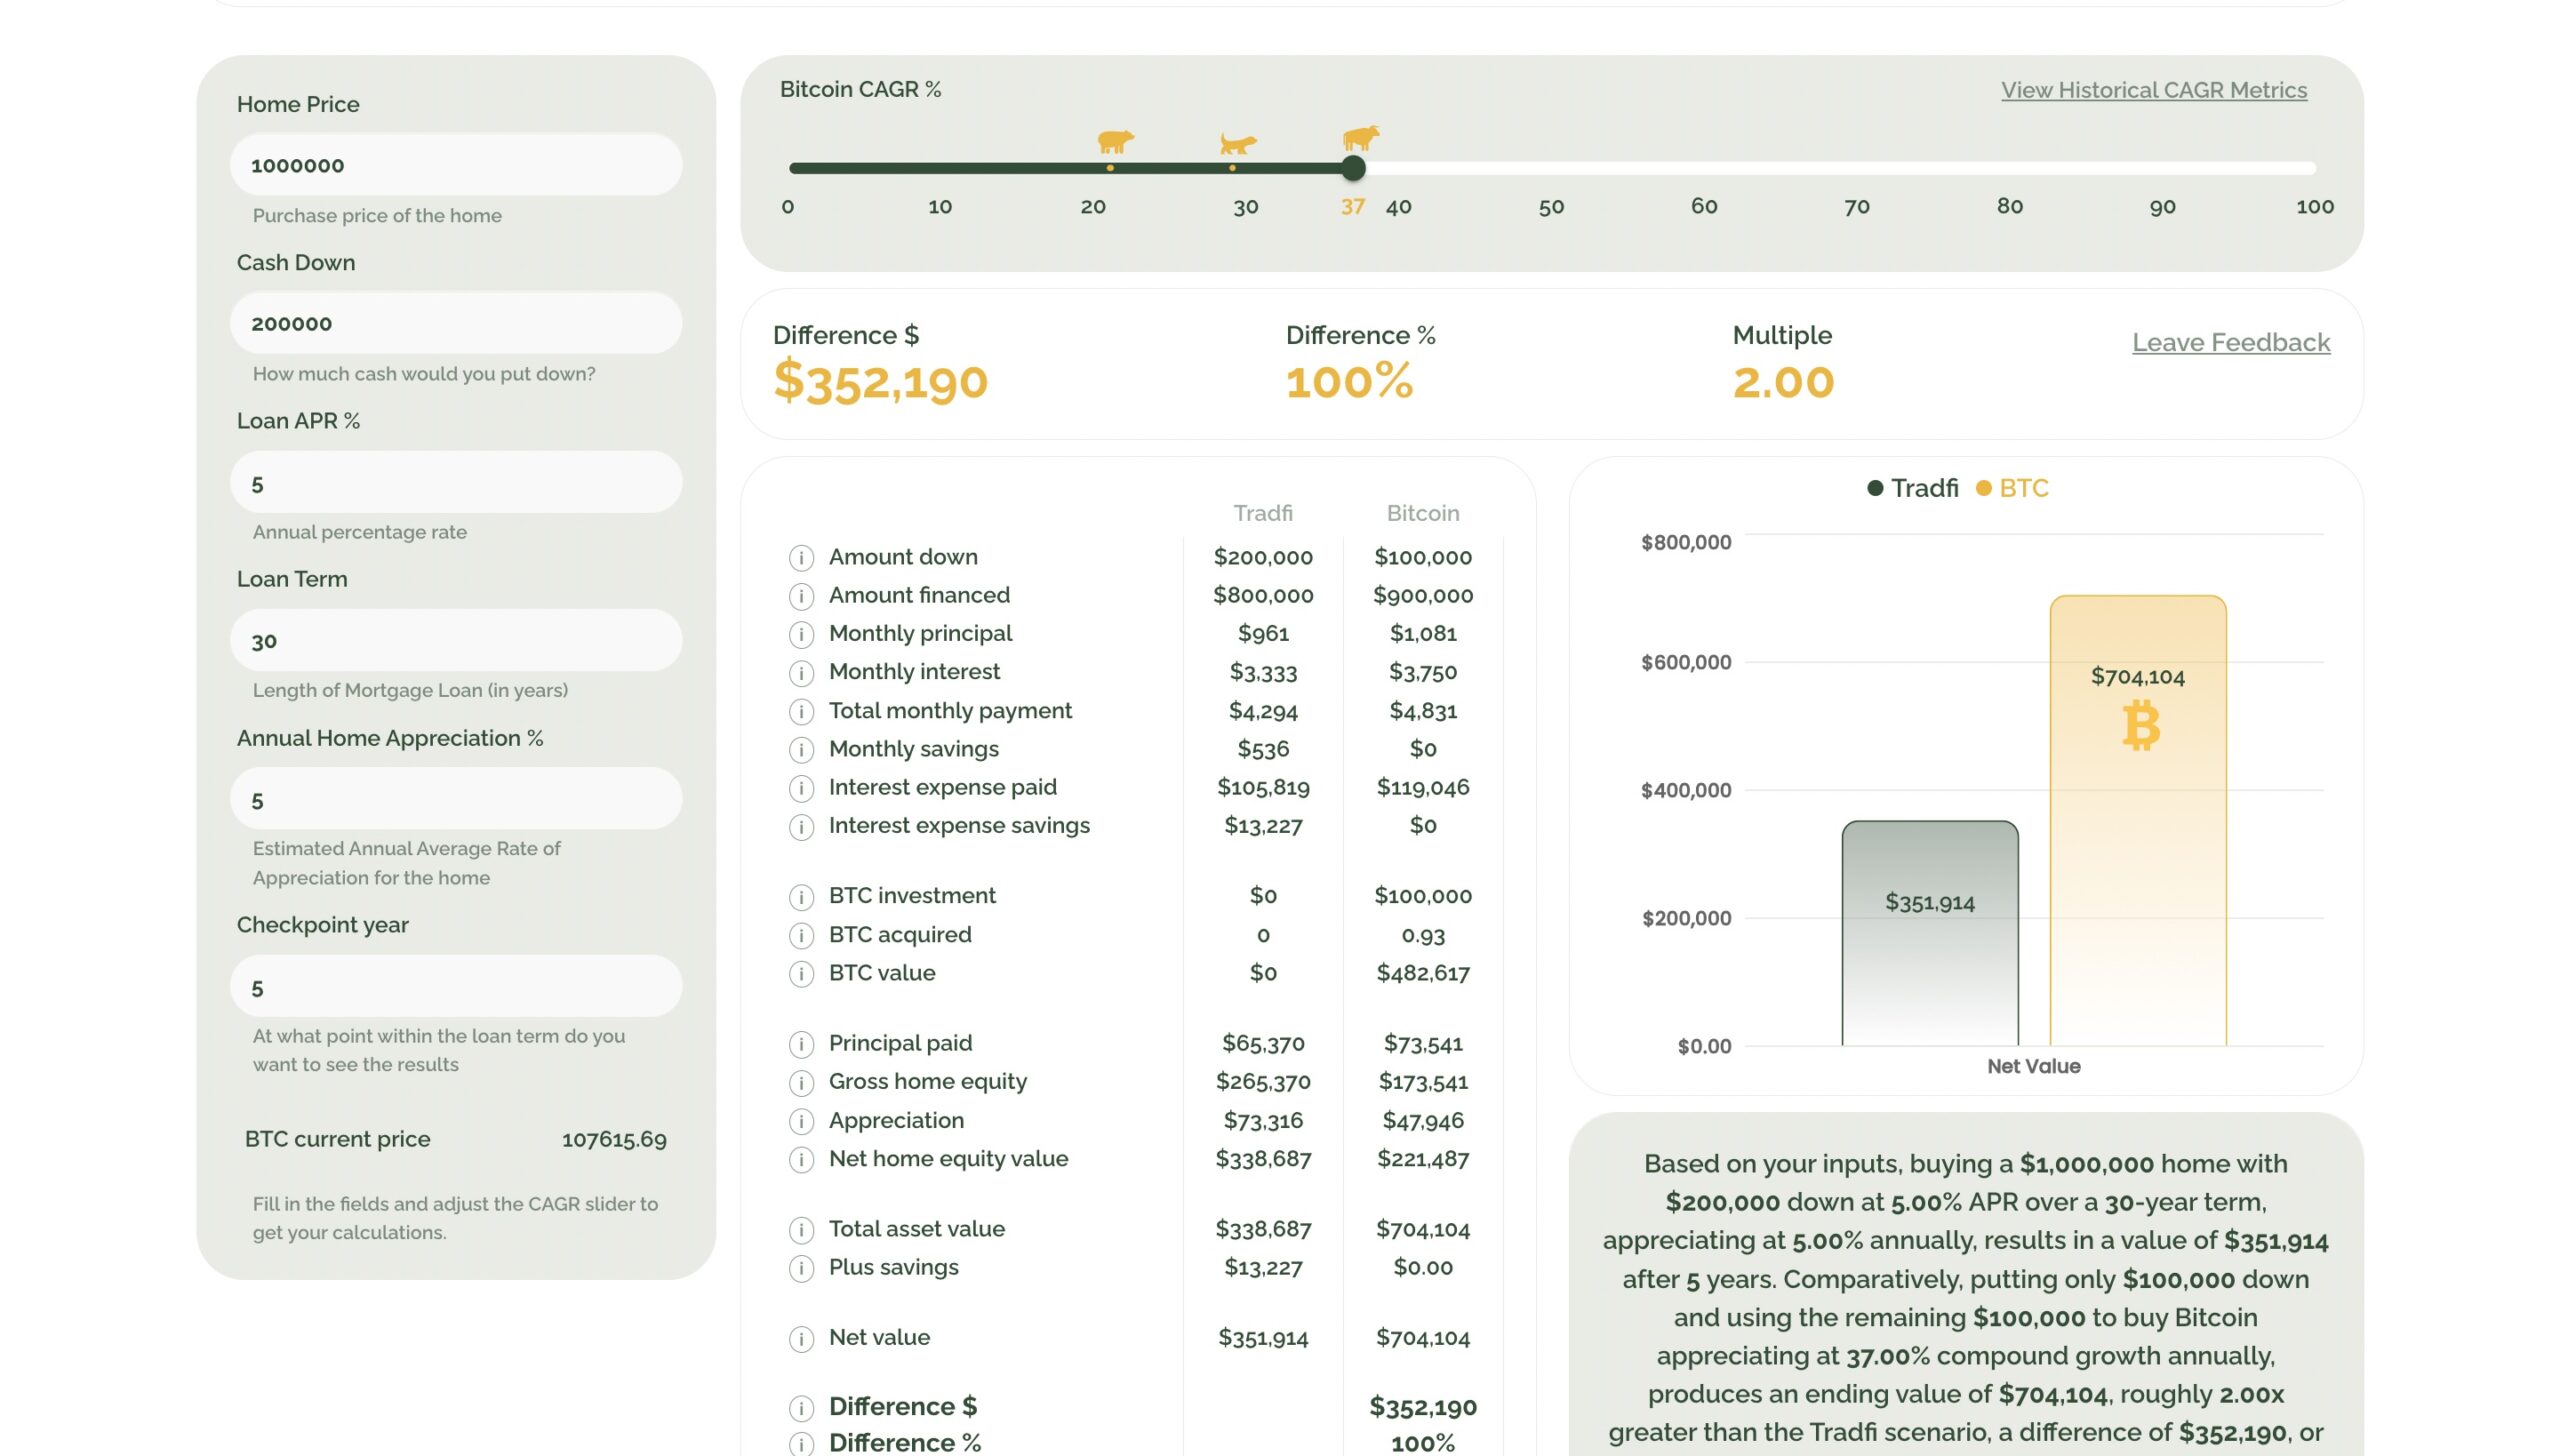
Task: Click the Tradfi column header
Action: [x=1263, y=513]
